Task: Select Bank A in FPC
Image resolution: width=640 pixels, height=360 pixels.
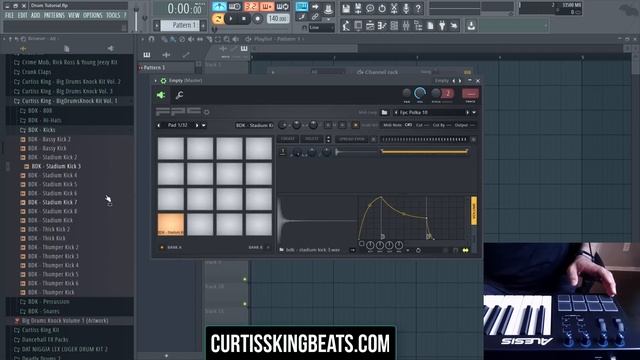Action: tap(171, 247)
